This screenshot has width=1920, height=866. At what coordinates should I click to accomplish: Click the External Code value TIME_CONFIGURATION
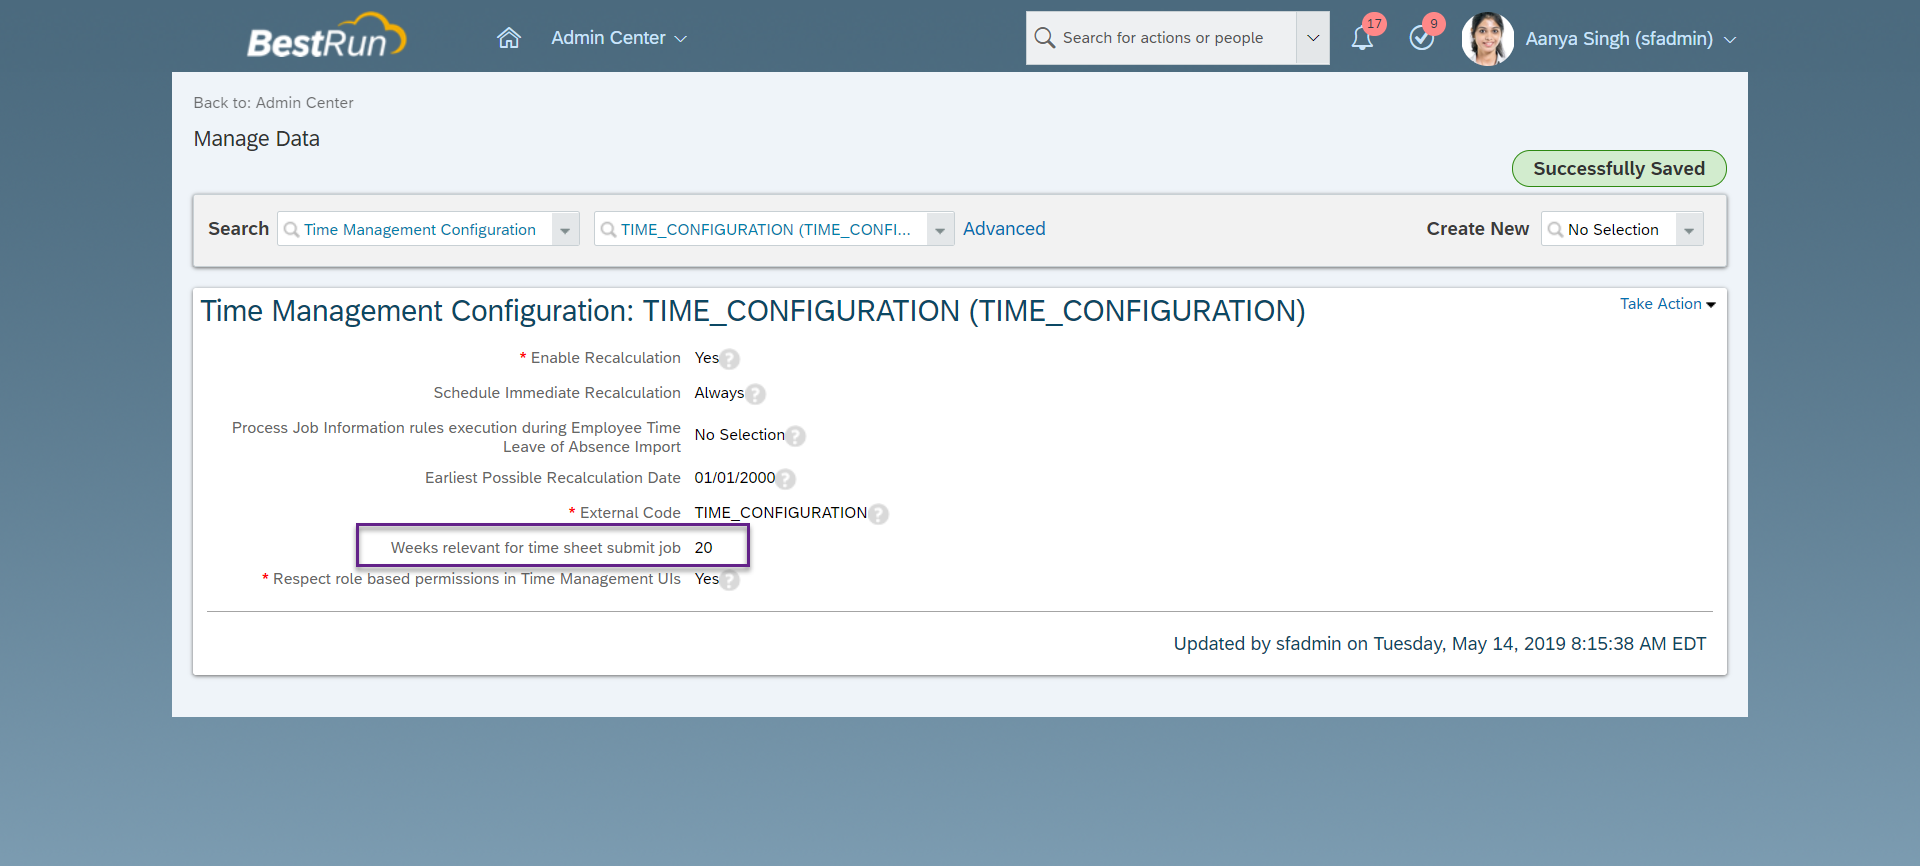781,513
